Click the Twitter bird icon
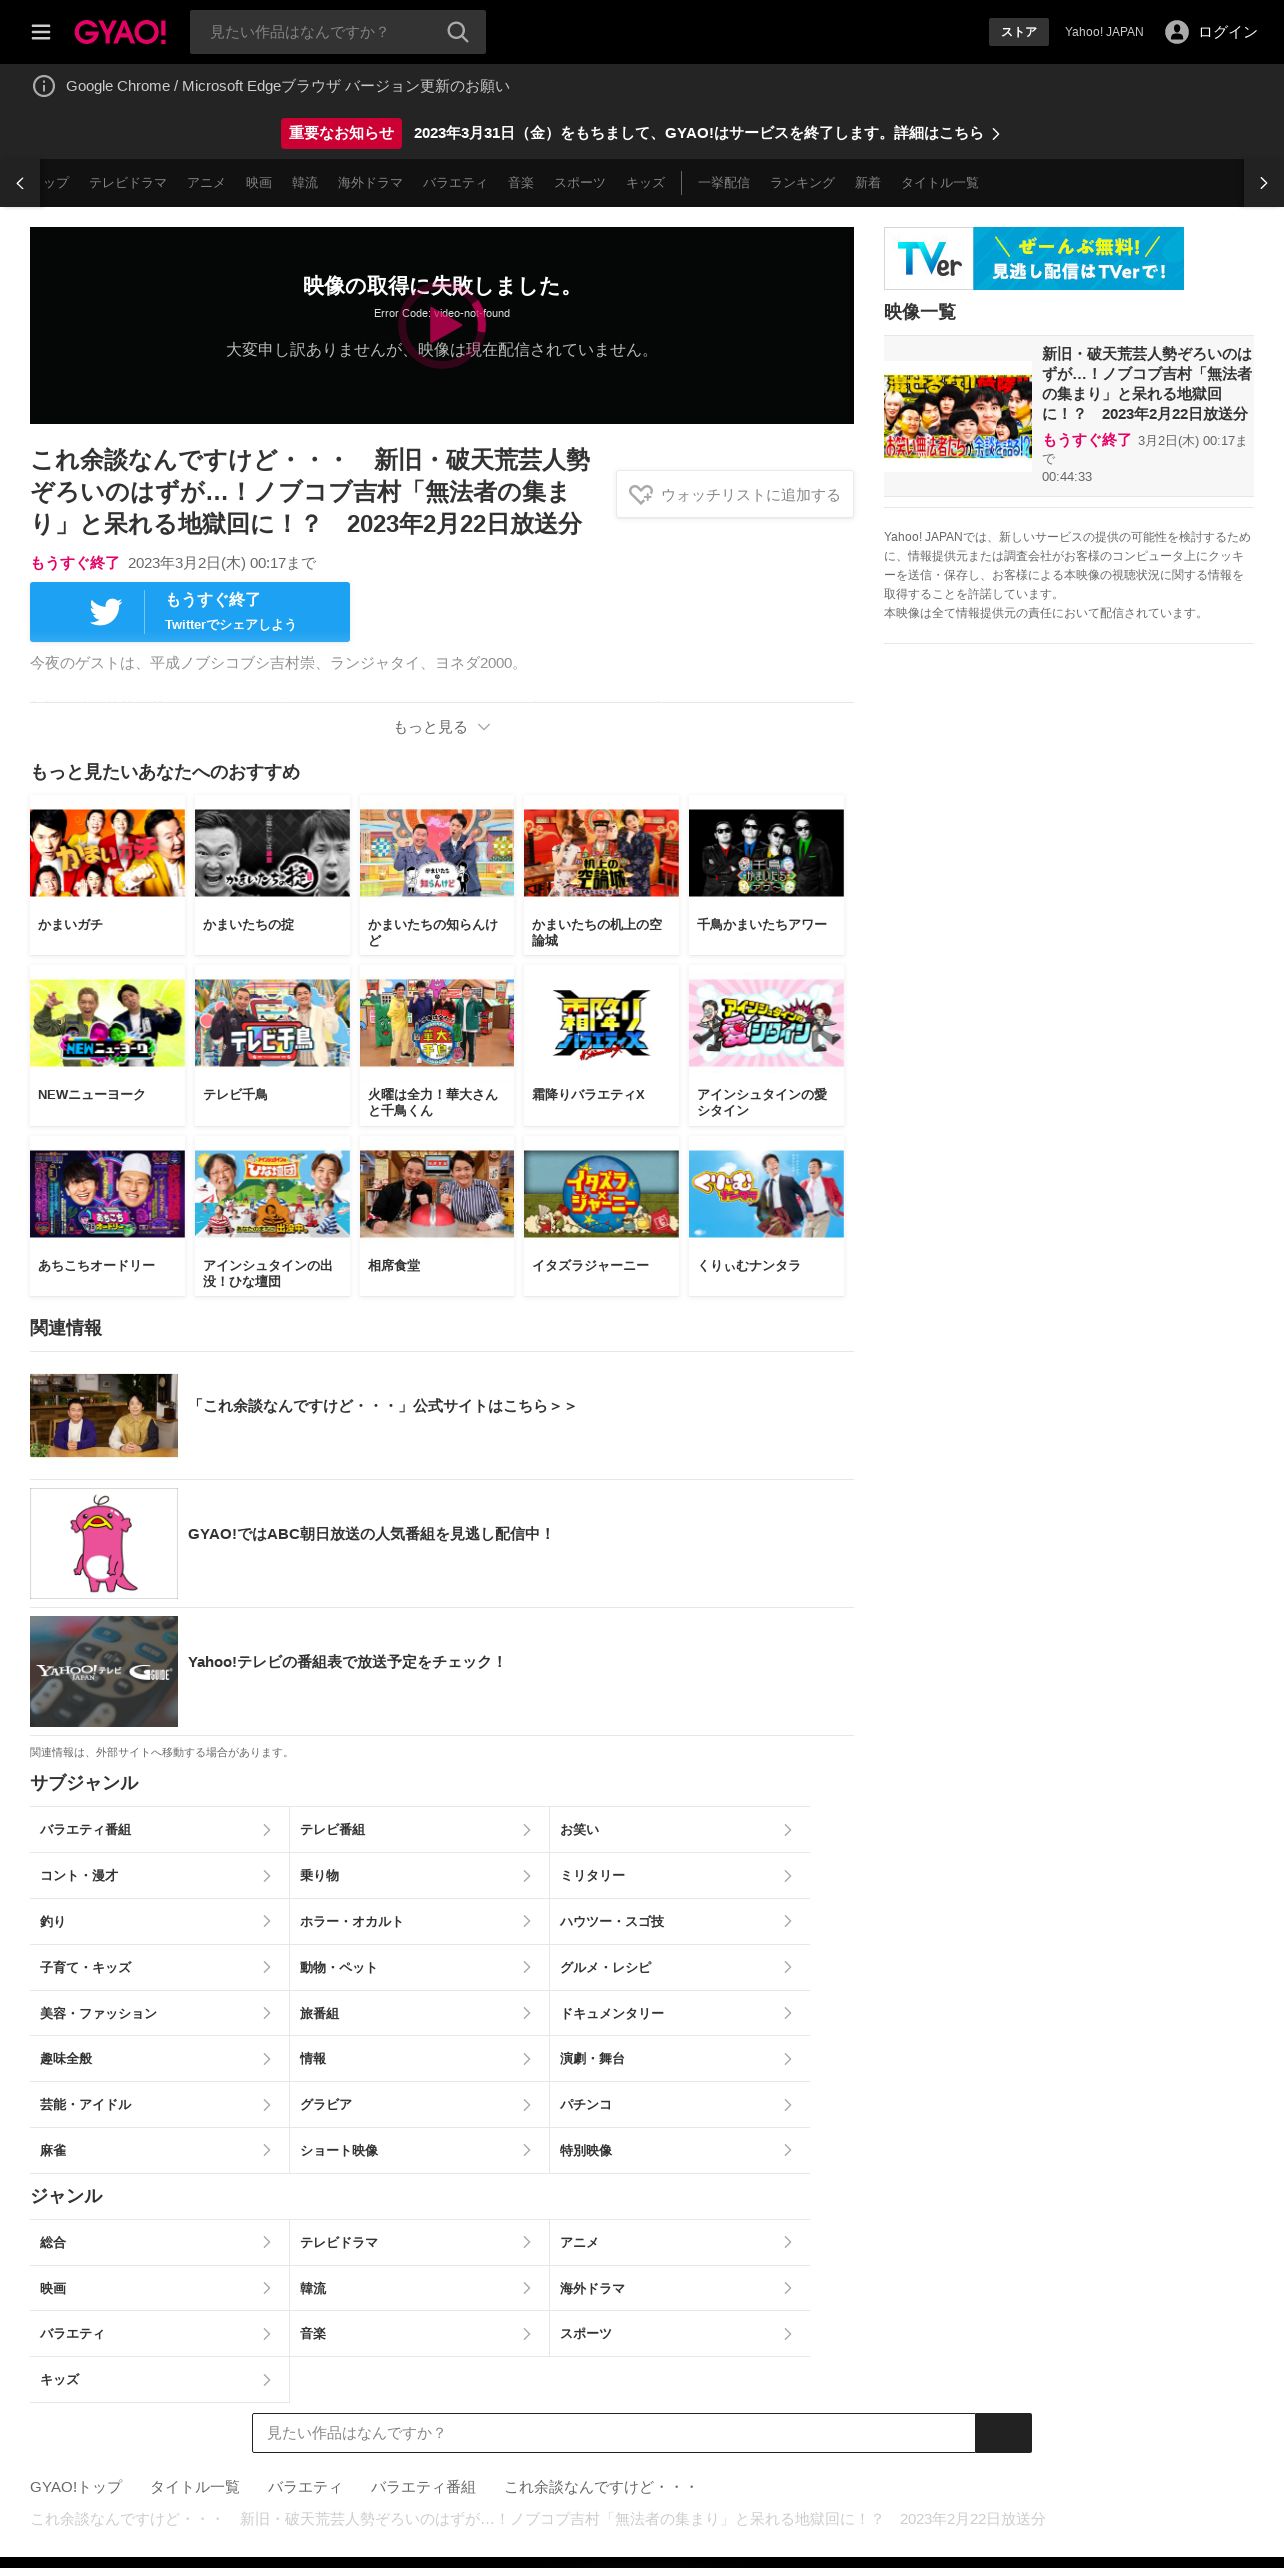The image size is (1284, 2568). pos(105,612)
